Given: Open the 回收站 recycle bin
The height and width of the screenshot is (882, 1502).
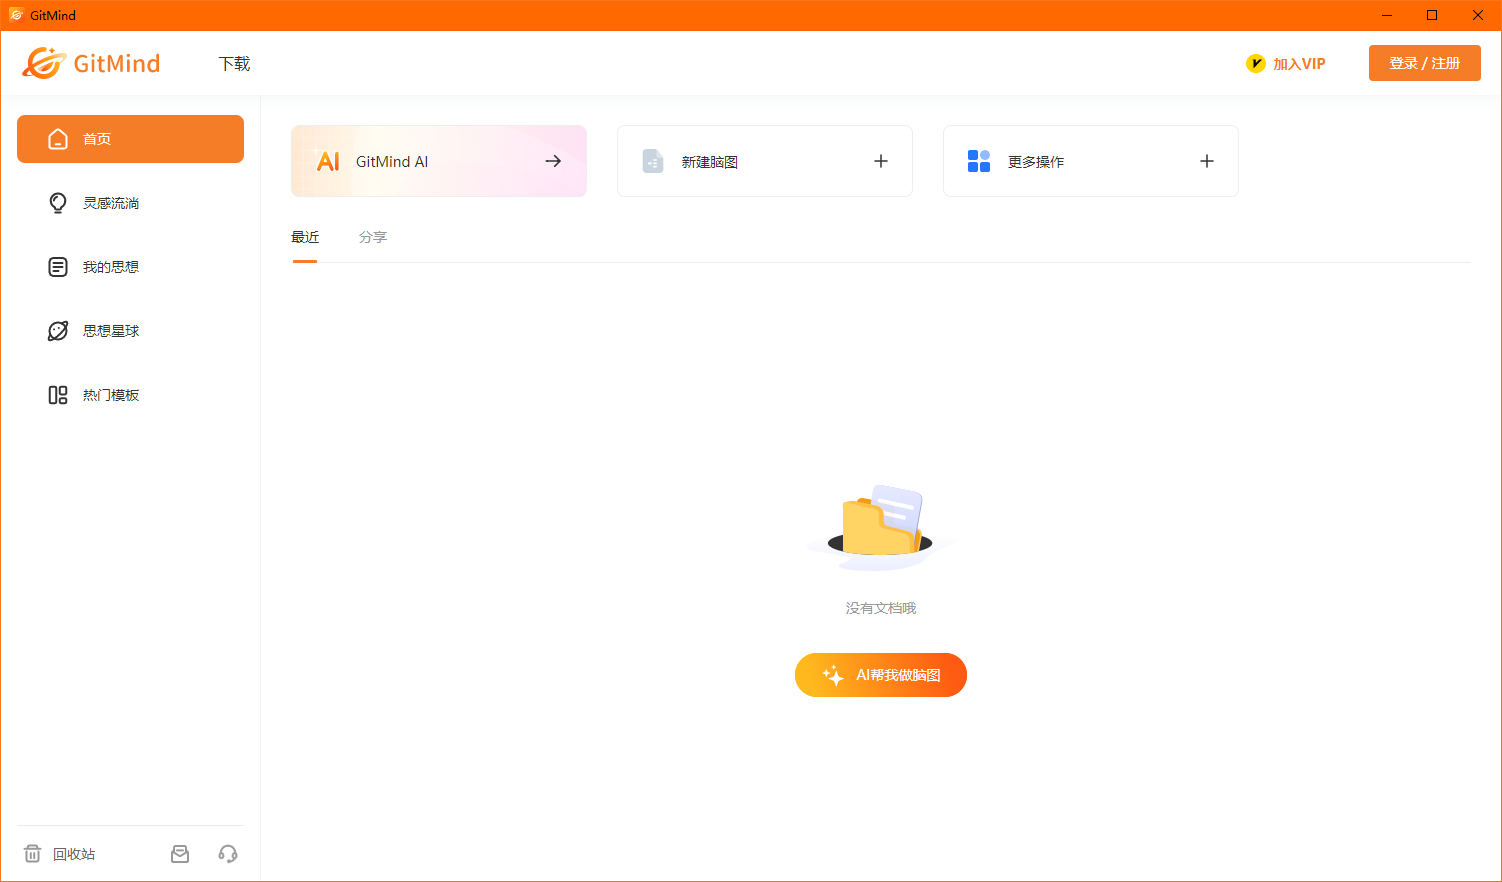Looking at the screenshot, I should 60,854.
